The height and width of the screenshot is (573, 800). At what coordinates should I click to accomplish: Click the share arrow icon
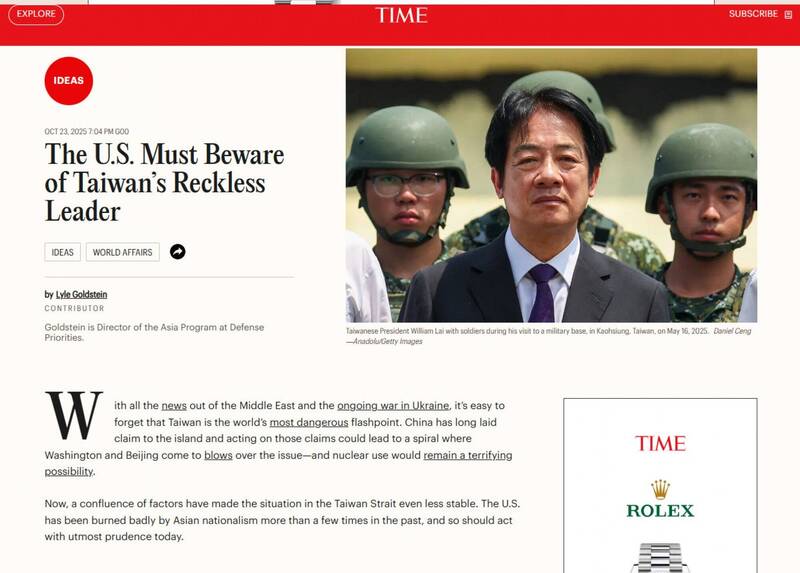click(x=177, y=252)
